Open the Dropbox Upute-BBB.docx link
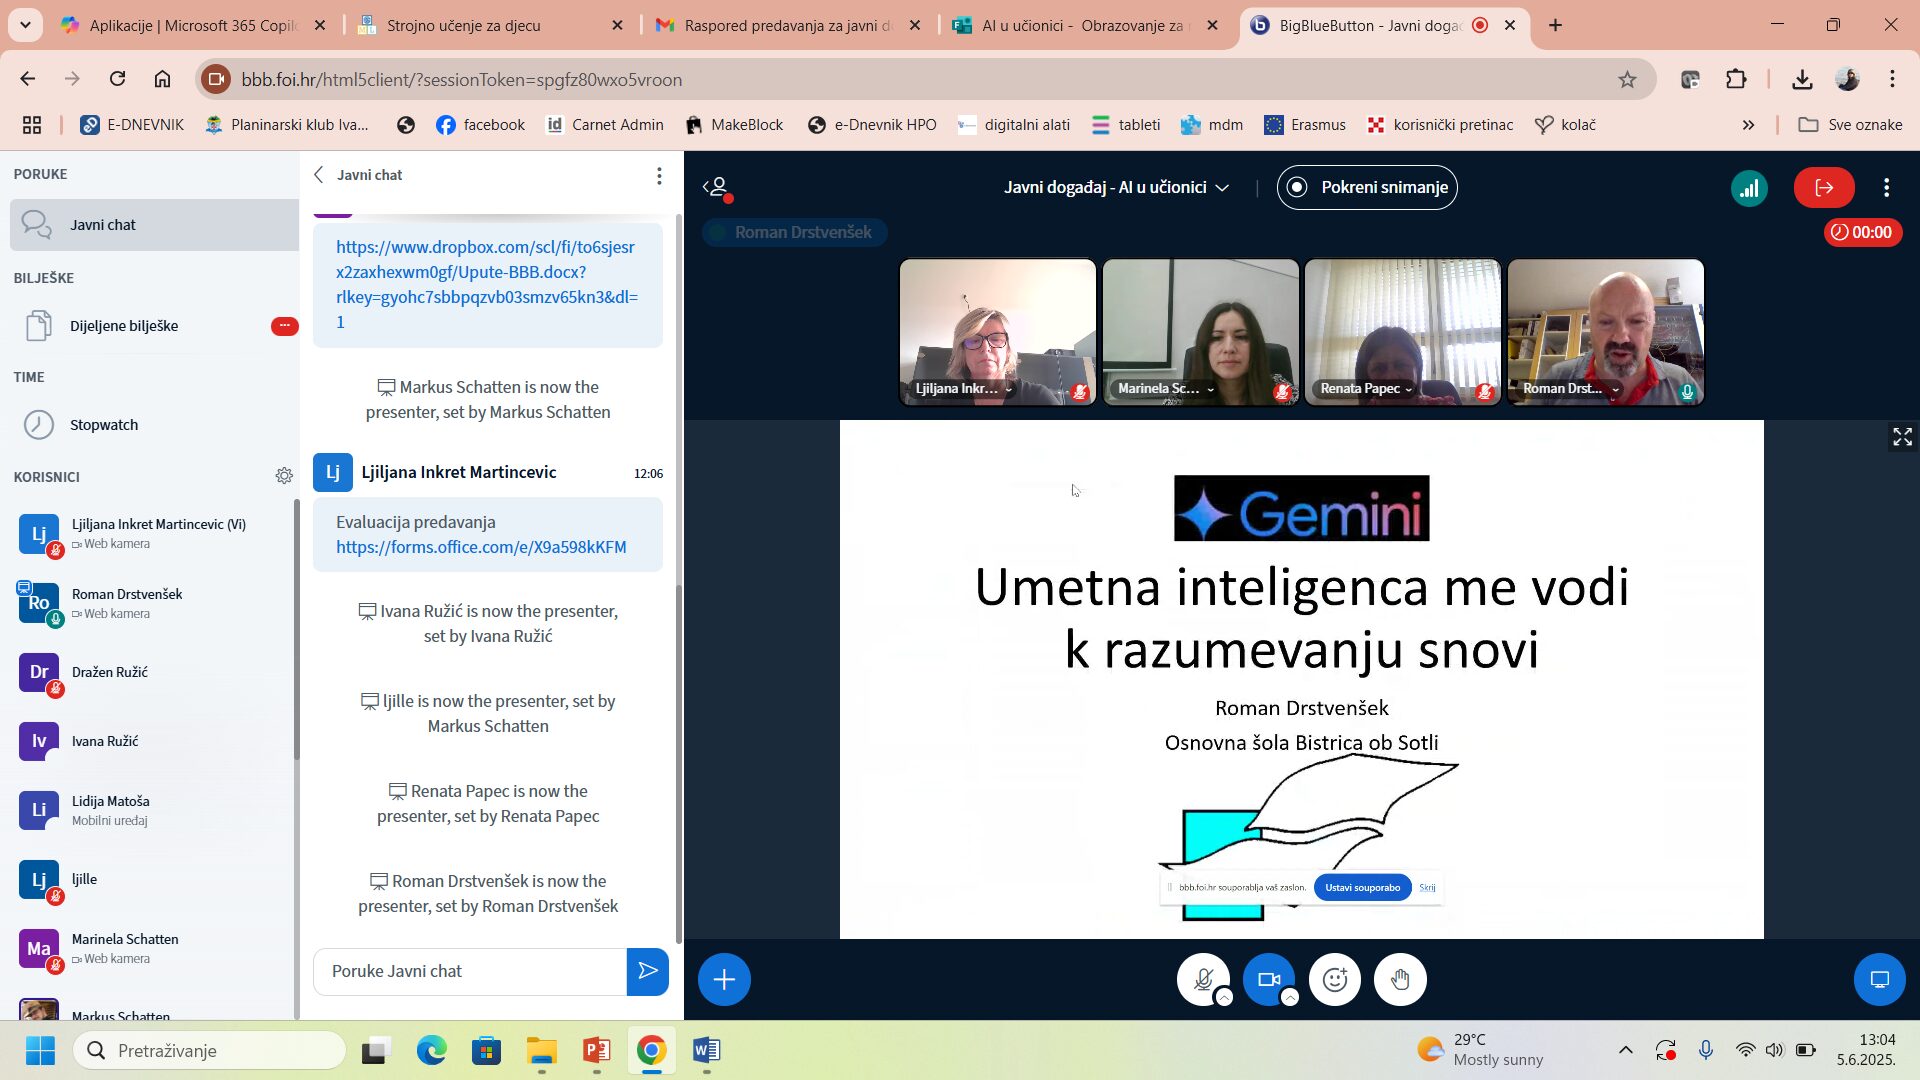 pyautogui.click(x=487, y=284)
